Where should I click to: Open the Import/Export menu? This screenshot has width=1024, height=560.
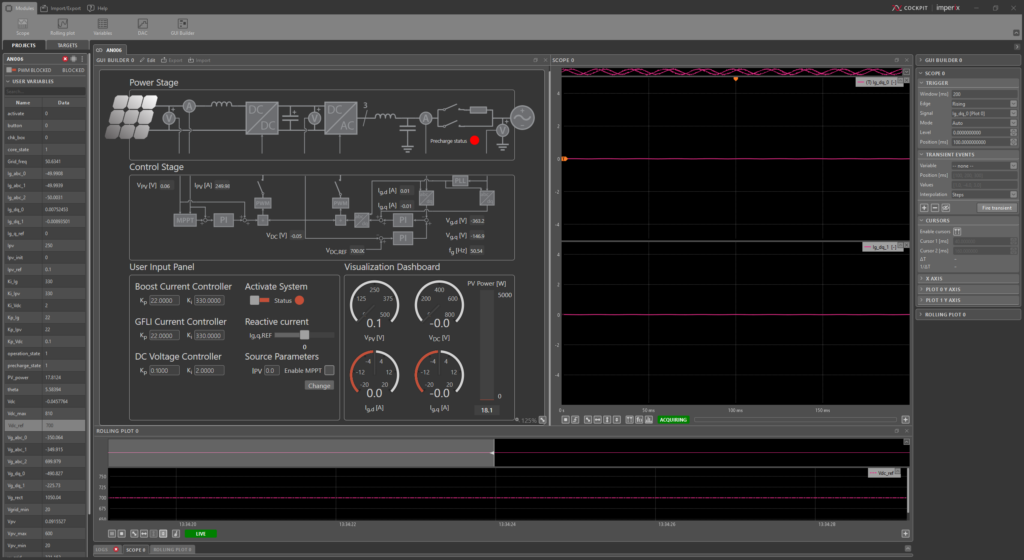tap(66, 7)
